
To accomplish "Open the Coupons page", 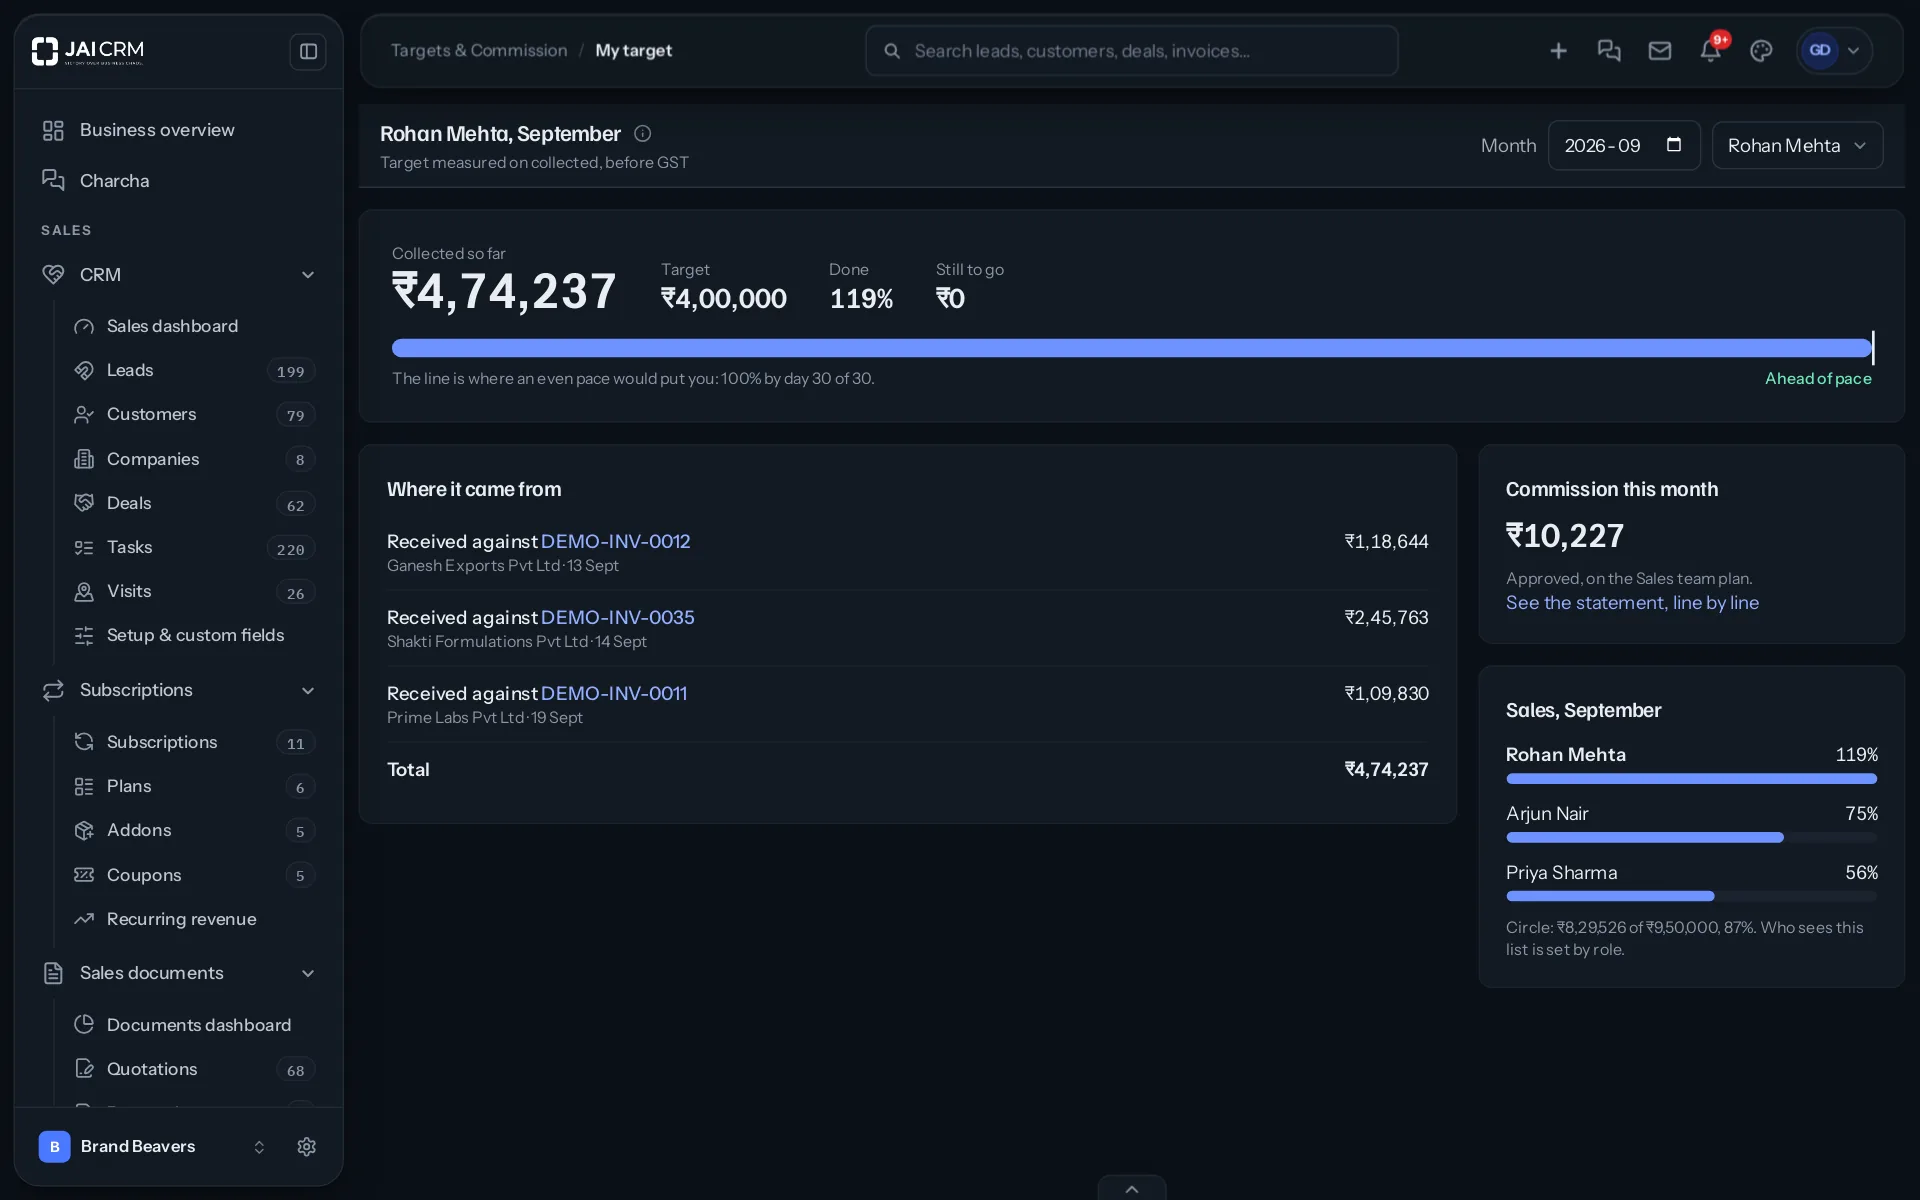I will pyautogui.click(x=194, y=875).
